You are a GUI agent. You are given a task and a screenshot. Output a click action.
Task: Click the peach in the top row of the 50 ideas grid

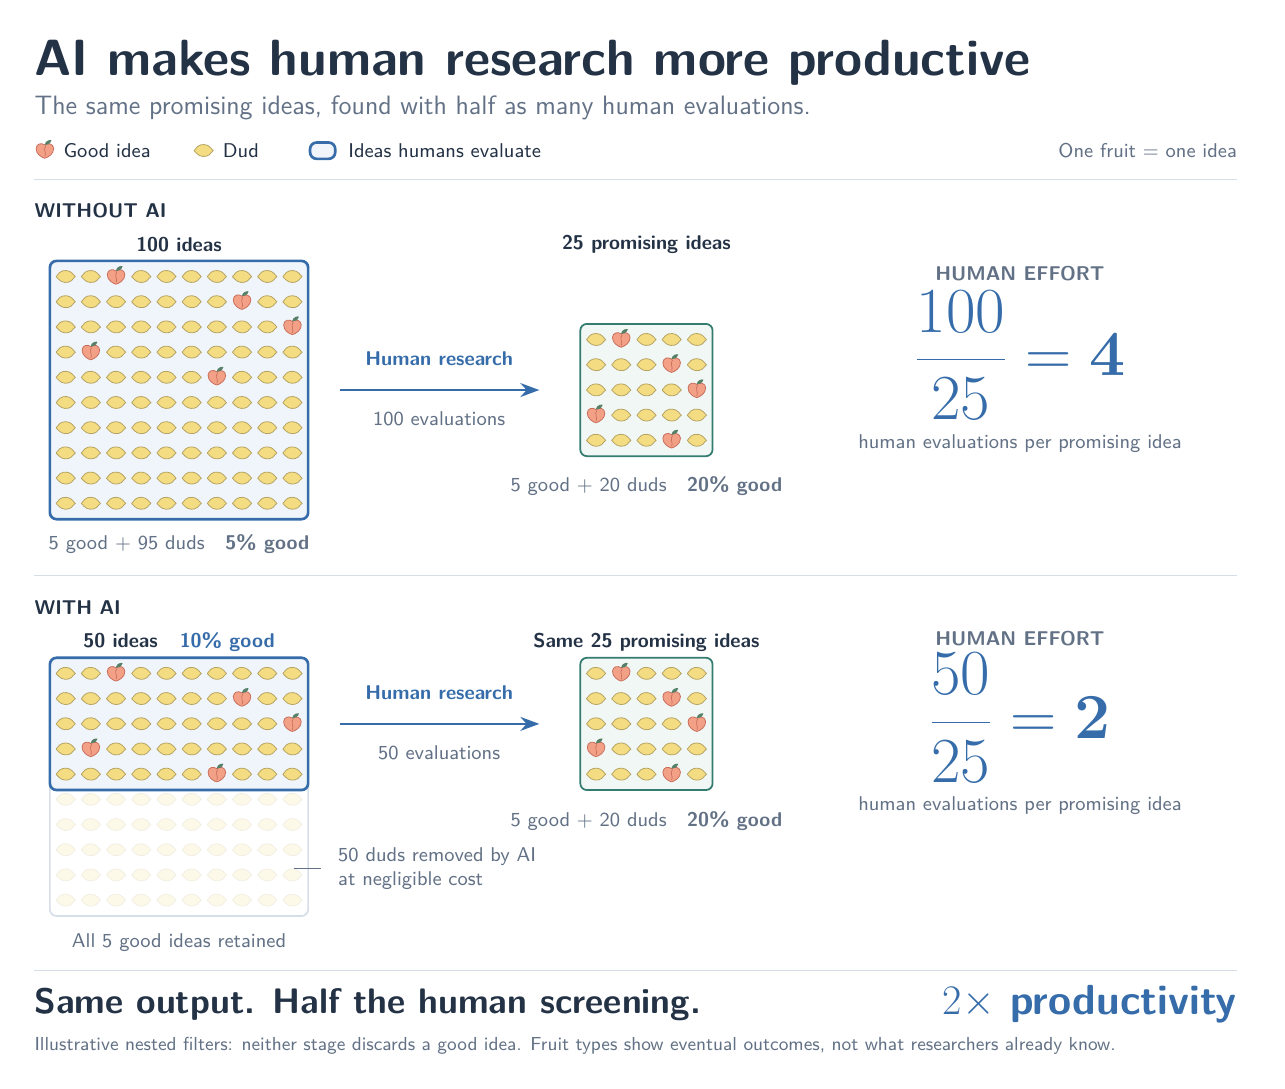pyautogui.click(x=116, y=672)
